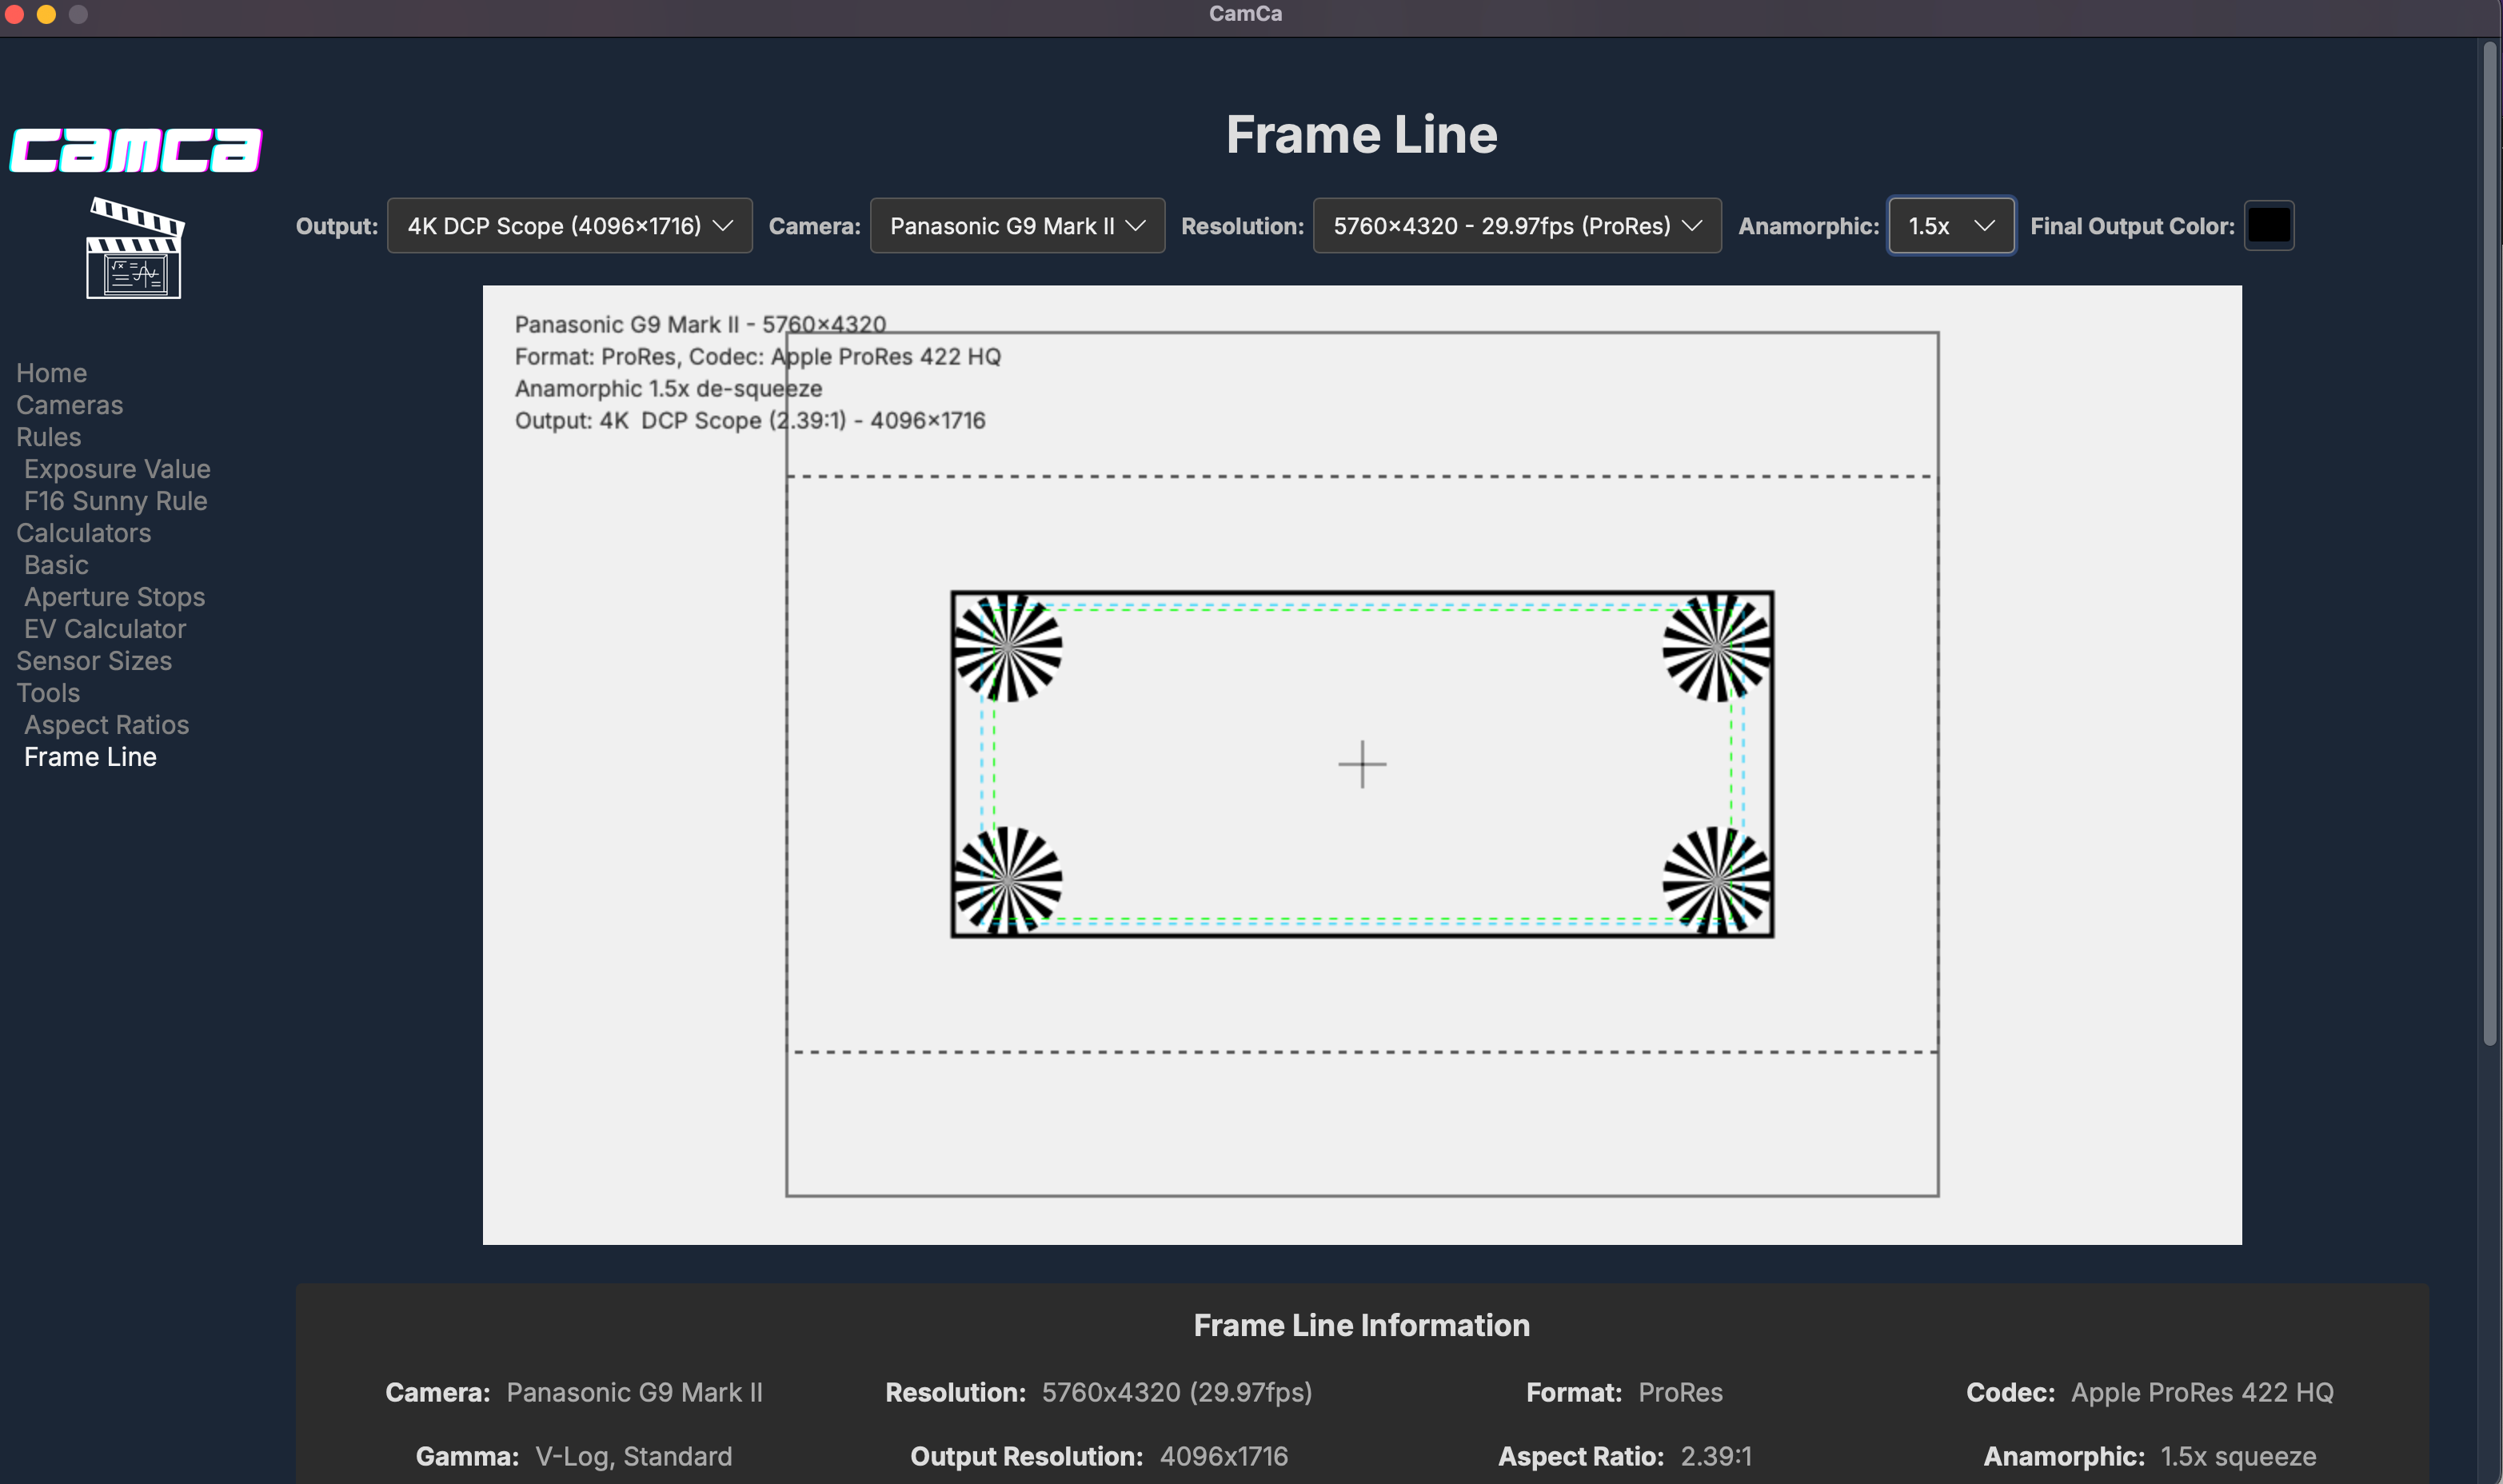Click the clapperboard calculator icon
2503x1484 pixels.
click(135, 247)
